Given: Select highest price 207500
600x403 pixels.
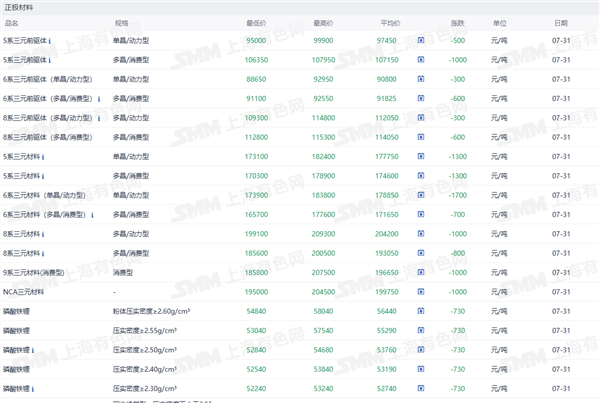Looking at the screenshot, I should pyautogui.click(x=323, y=272).
